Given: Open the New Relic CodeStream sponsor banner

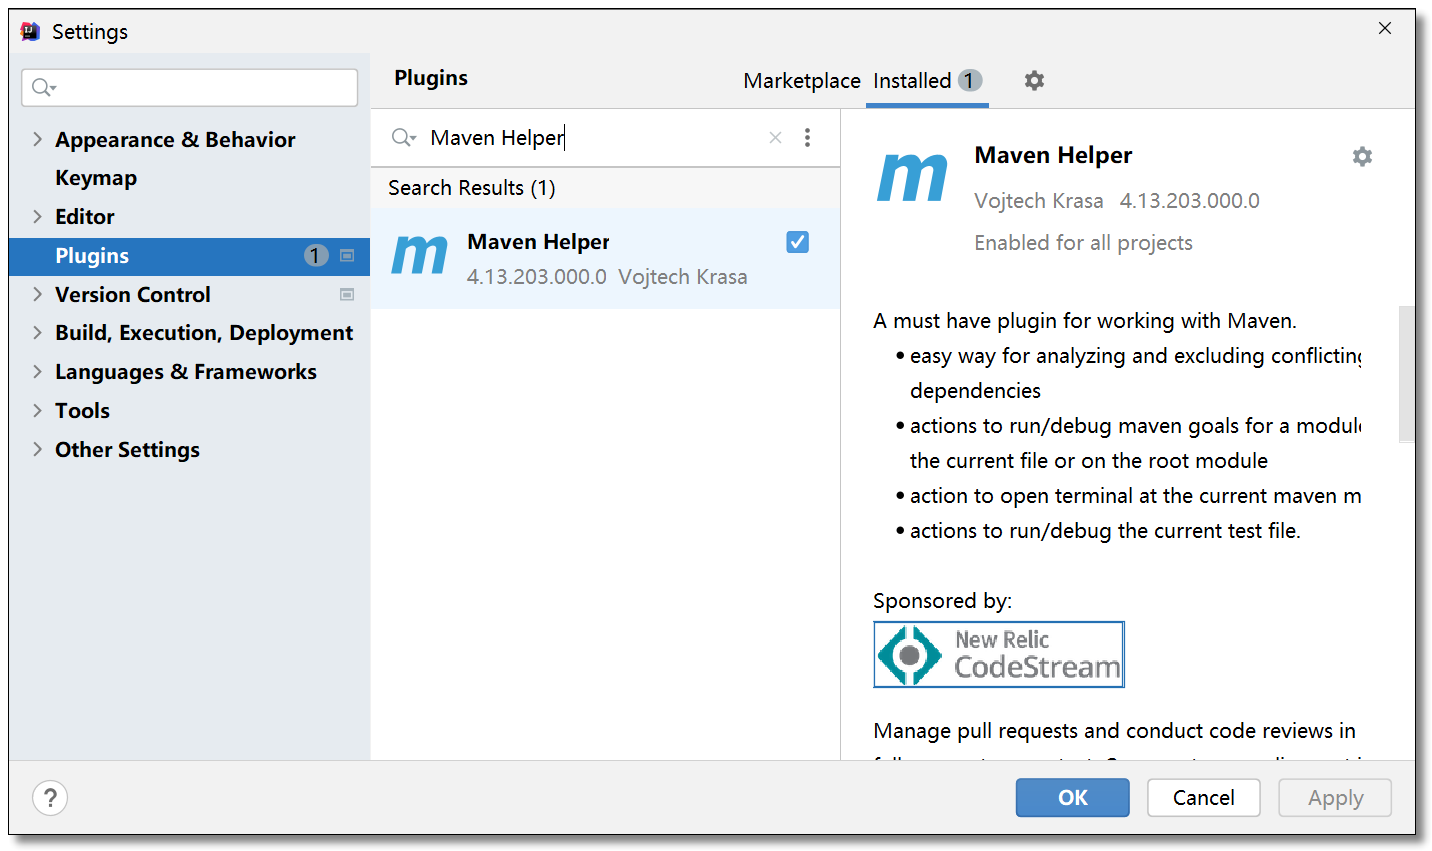Looking at the screenshot, I should tap(999, 655).
